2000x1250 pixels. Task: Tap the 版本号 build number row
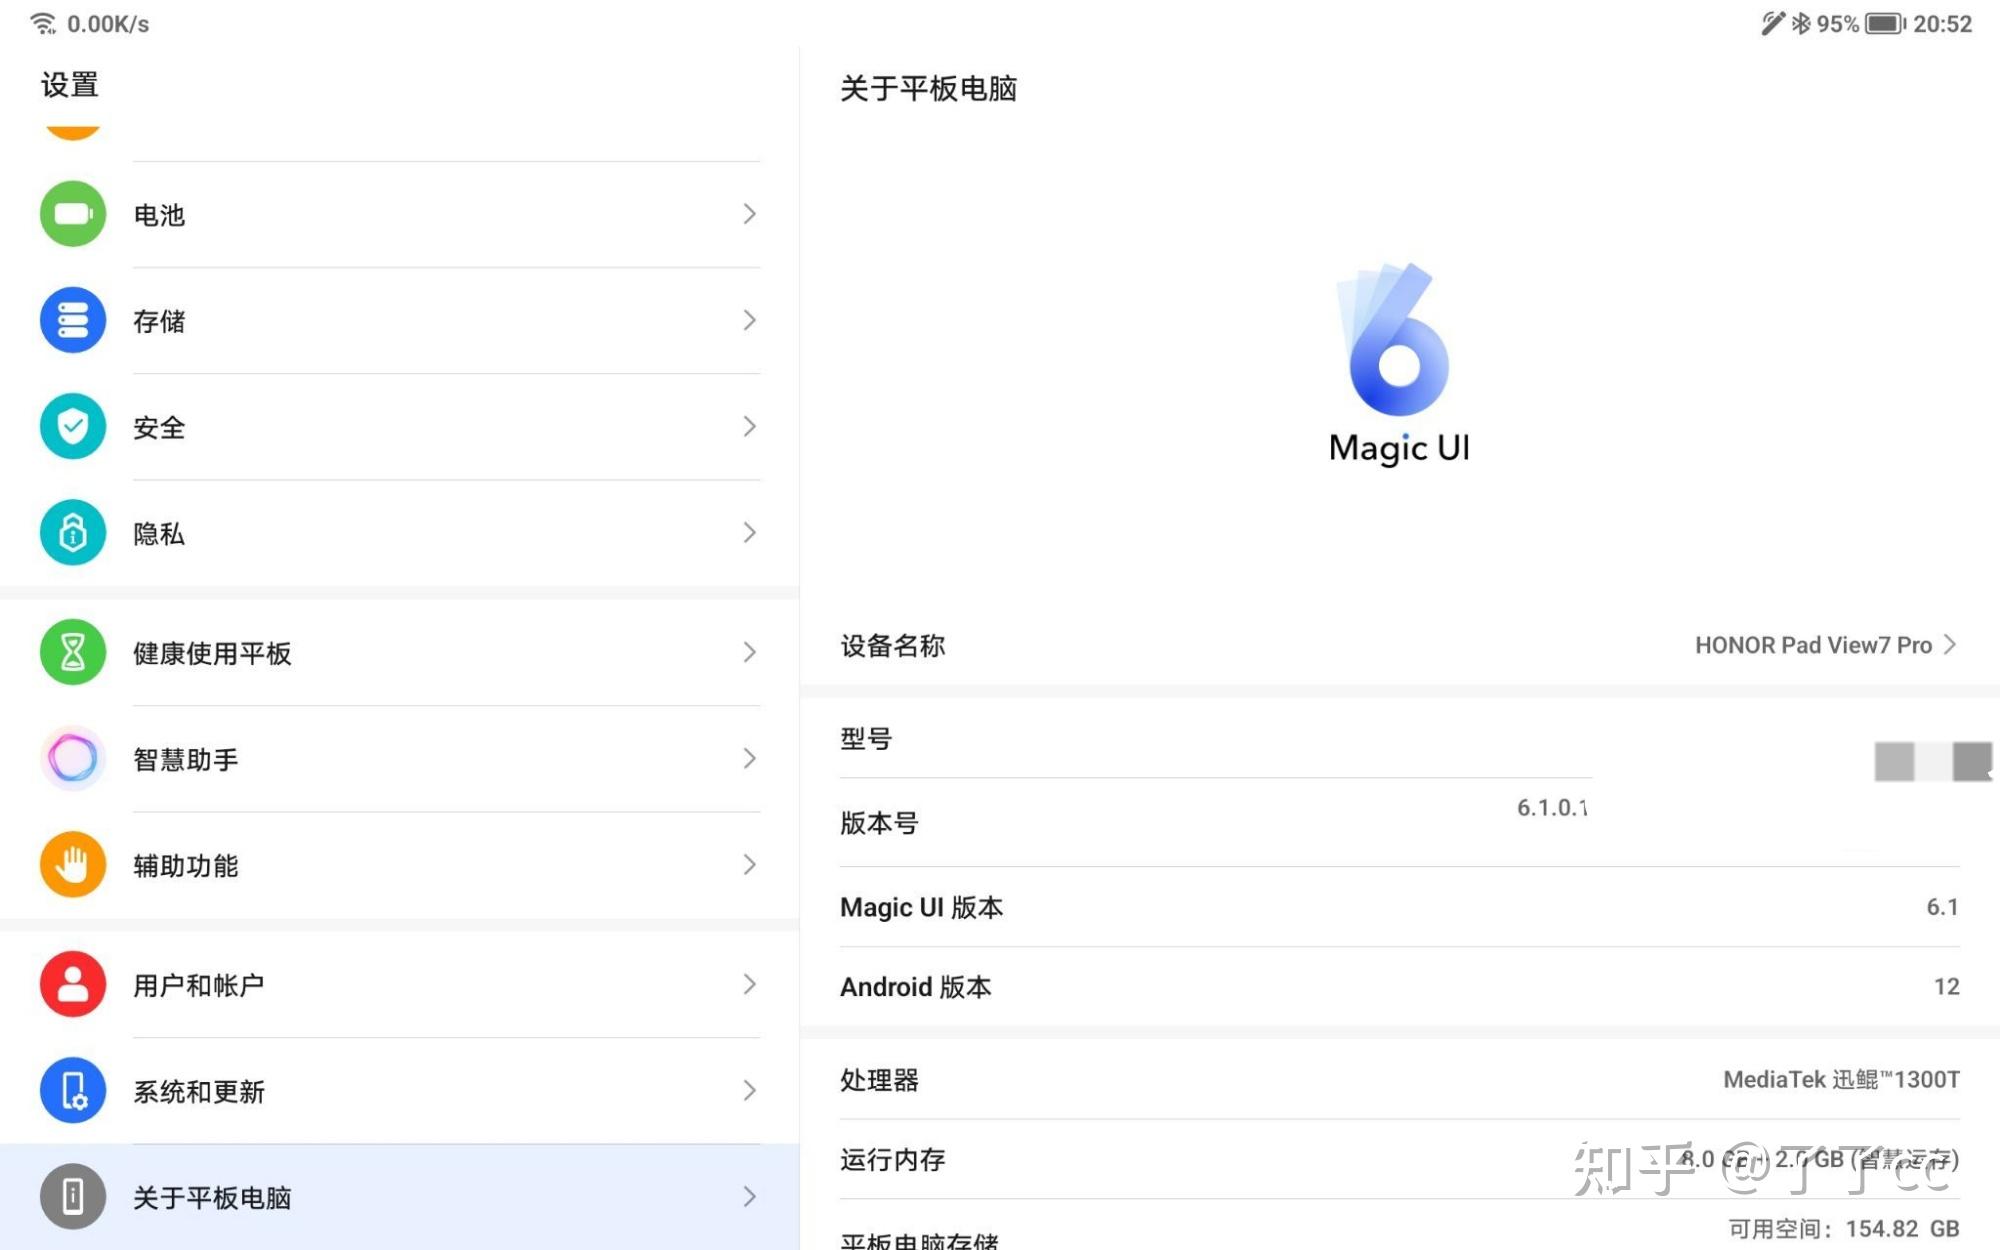tap(1400, 823)
